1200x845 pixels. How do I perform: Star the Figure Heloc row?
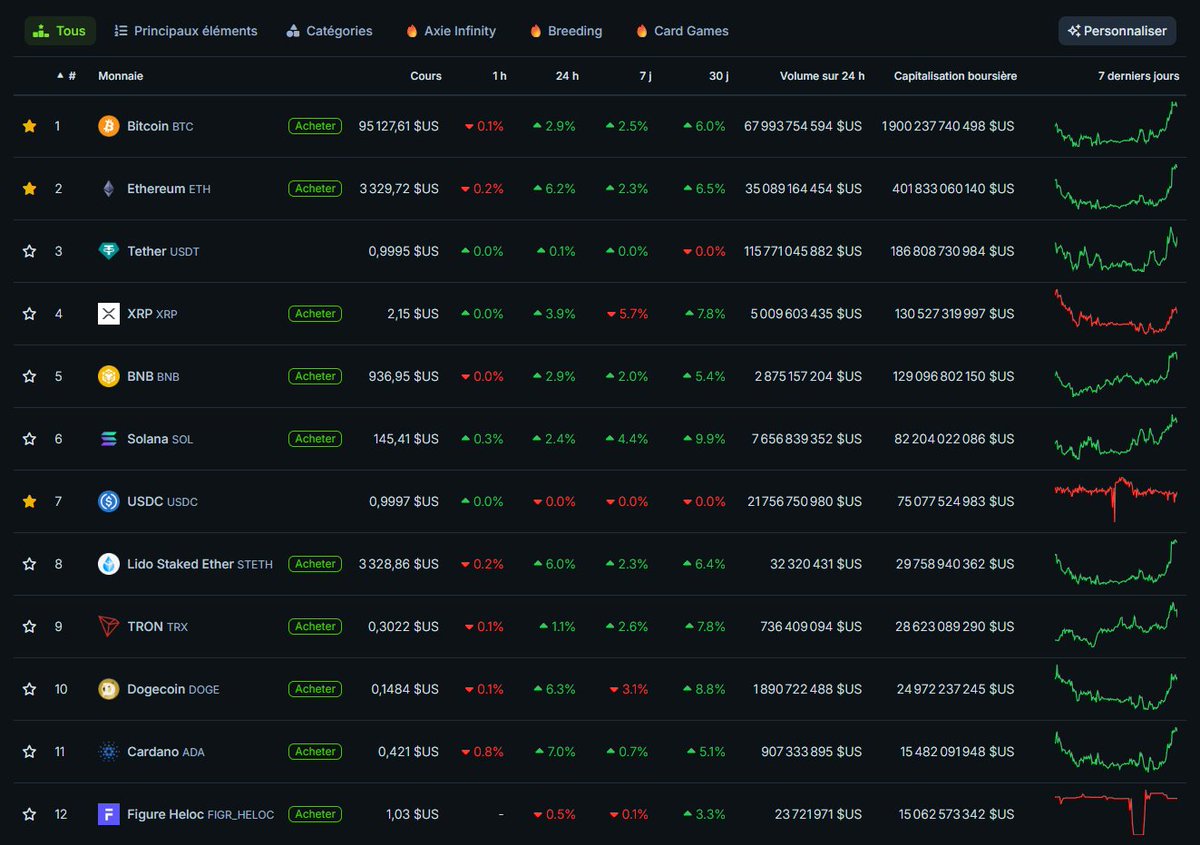29,814
